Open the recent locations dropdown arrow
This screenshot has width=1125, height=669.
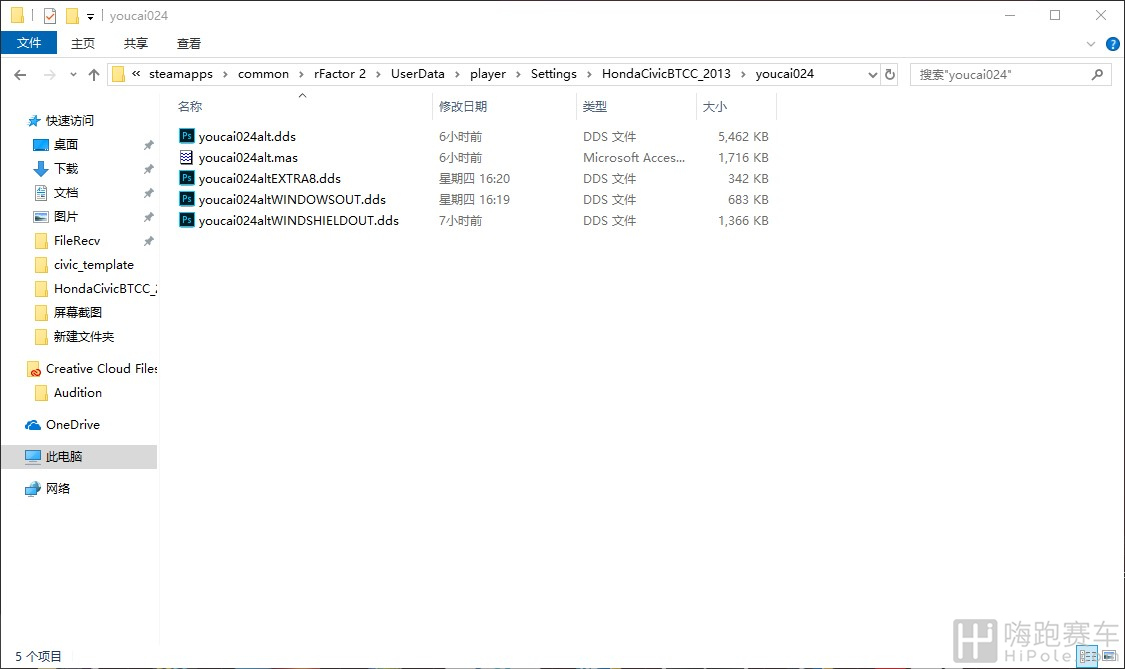73,75
